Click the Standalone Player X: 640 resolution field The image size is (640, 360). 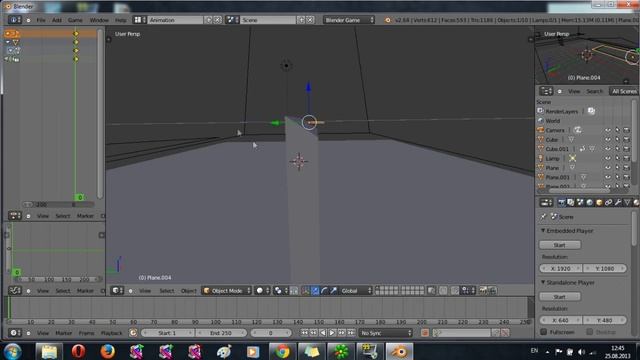(560, 320)
